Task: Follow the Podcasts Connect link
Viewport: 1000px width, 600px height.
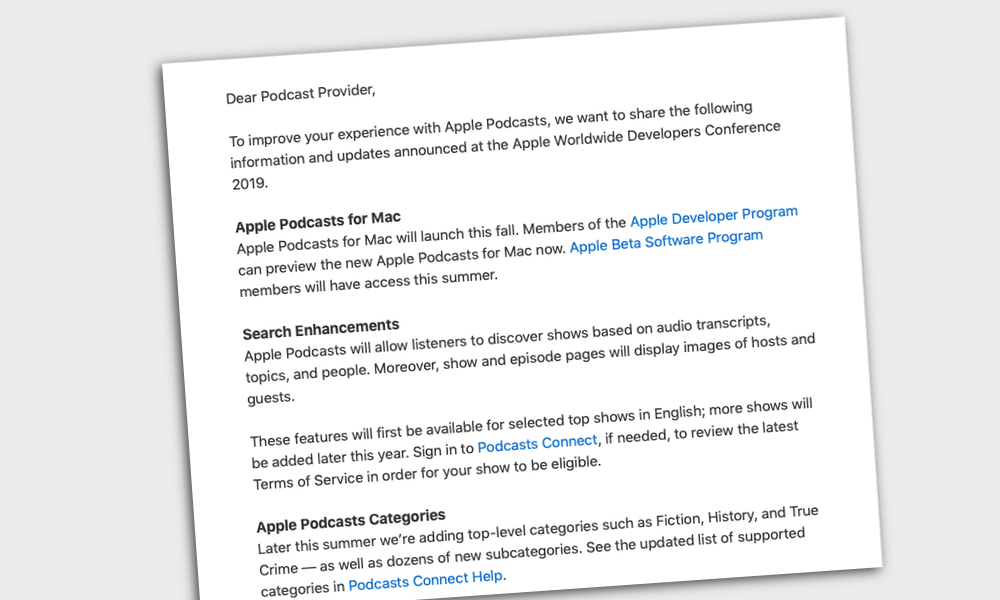Action: (538, 443)
